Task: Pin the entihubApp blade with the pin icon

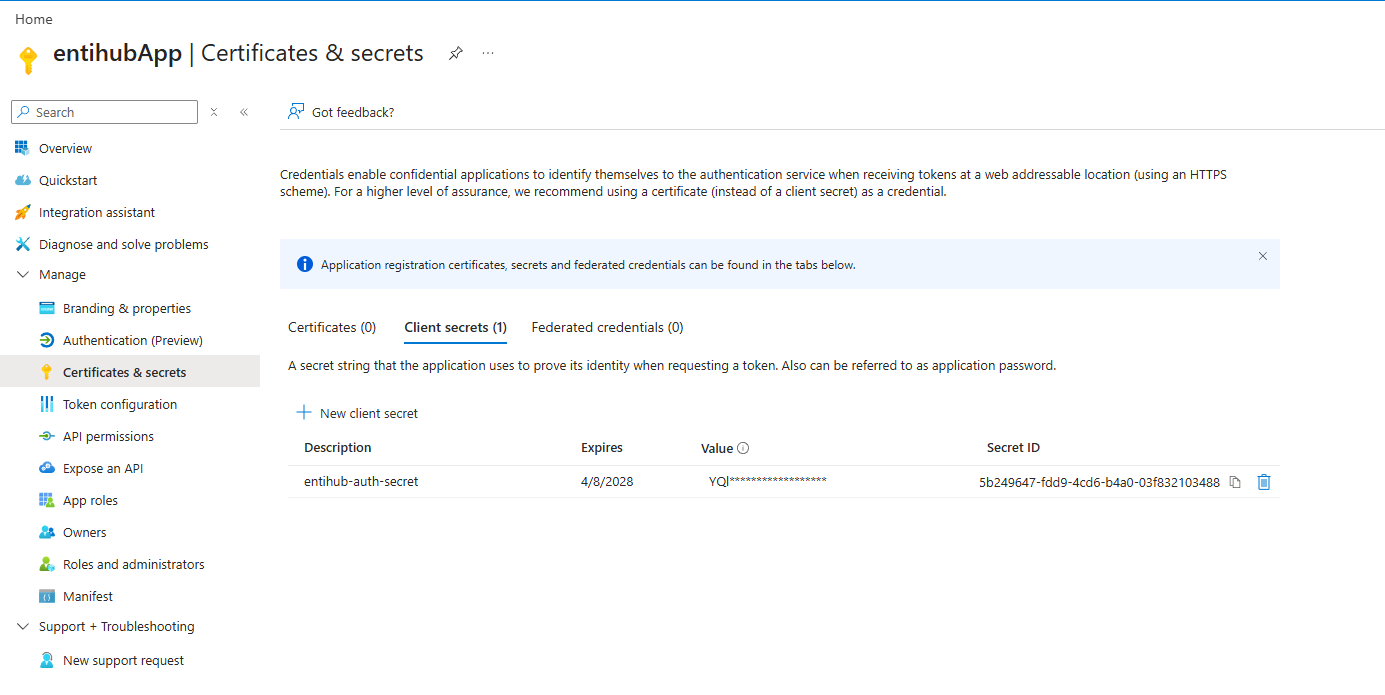Action: [x=455, y=53]
